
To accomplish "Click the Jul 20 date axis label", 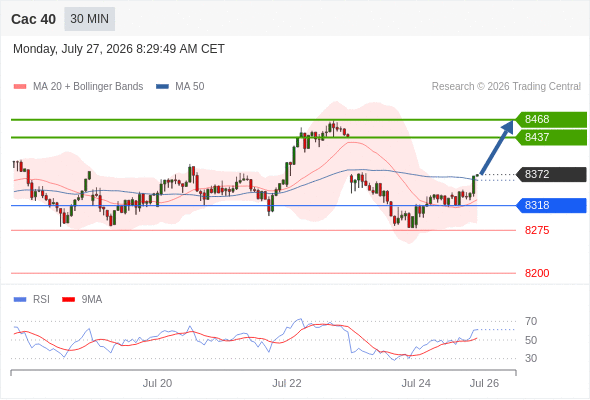I will tap(157, 383).
